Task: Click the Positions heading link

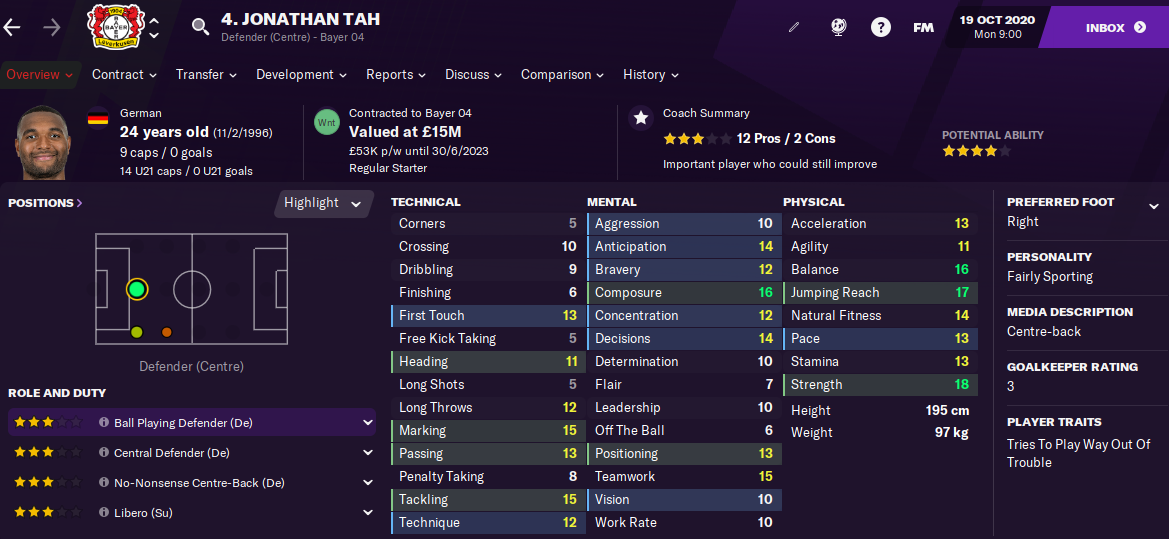Action: point(45,203)
